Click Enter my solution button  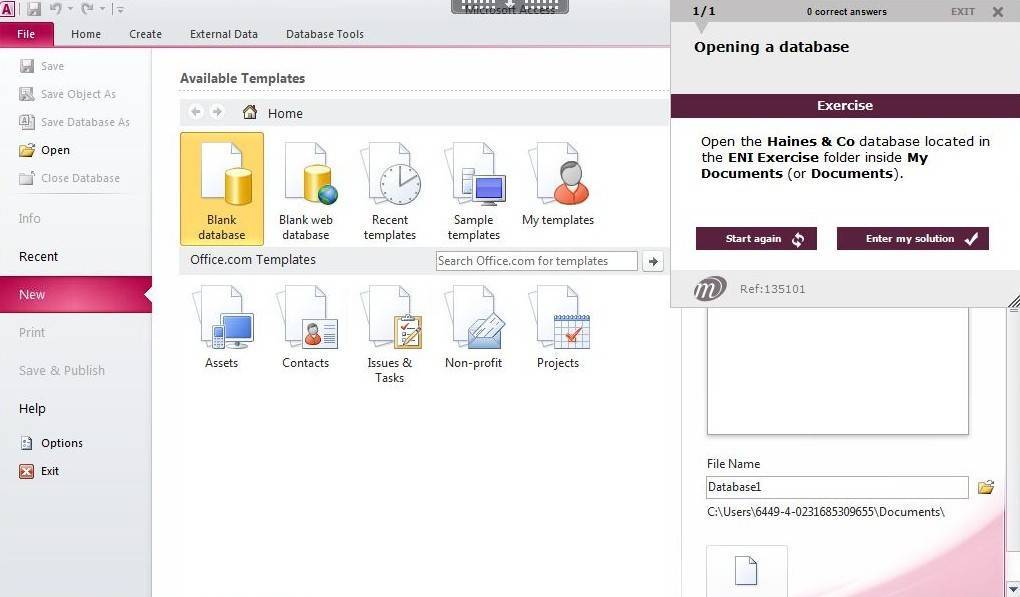click(912, 239)
